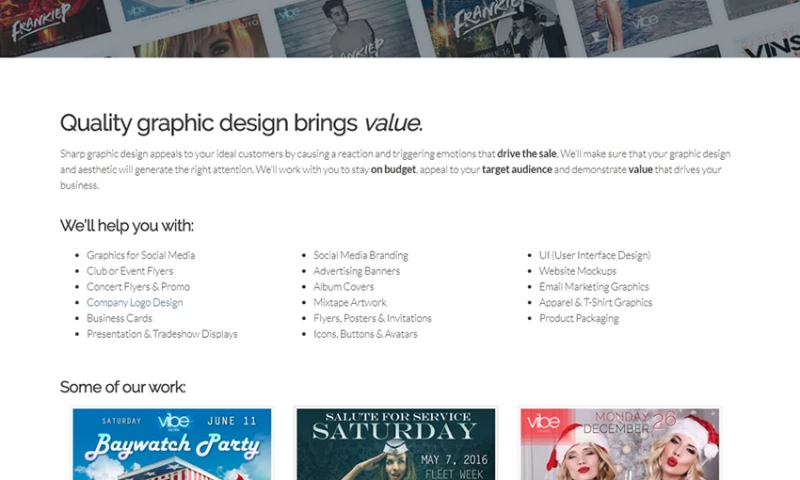Click Album Covers list item

343,287
